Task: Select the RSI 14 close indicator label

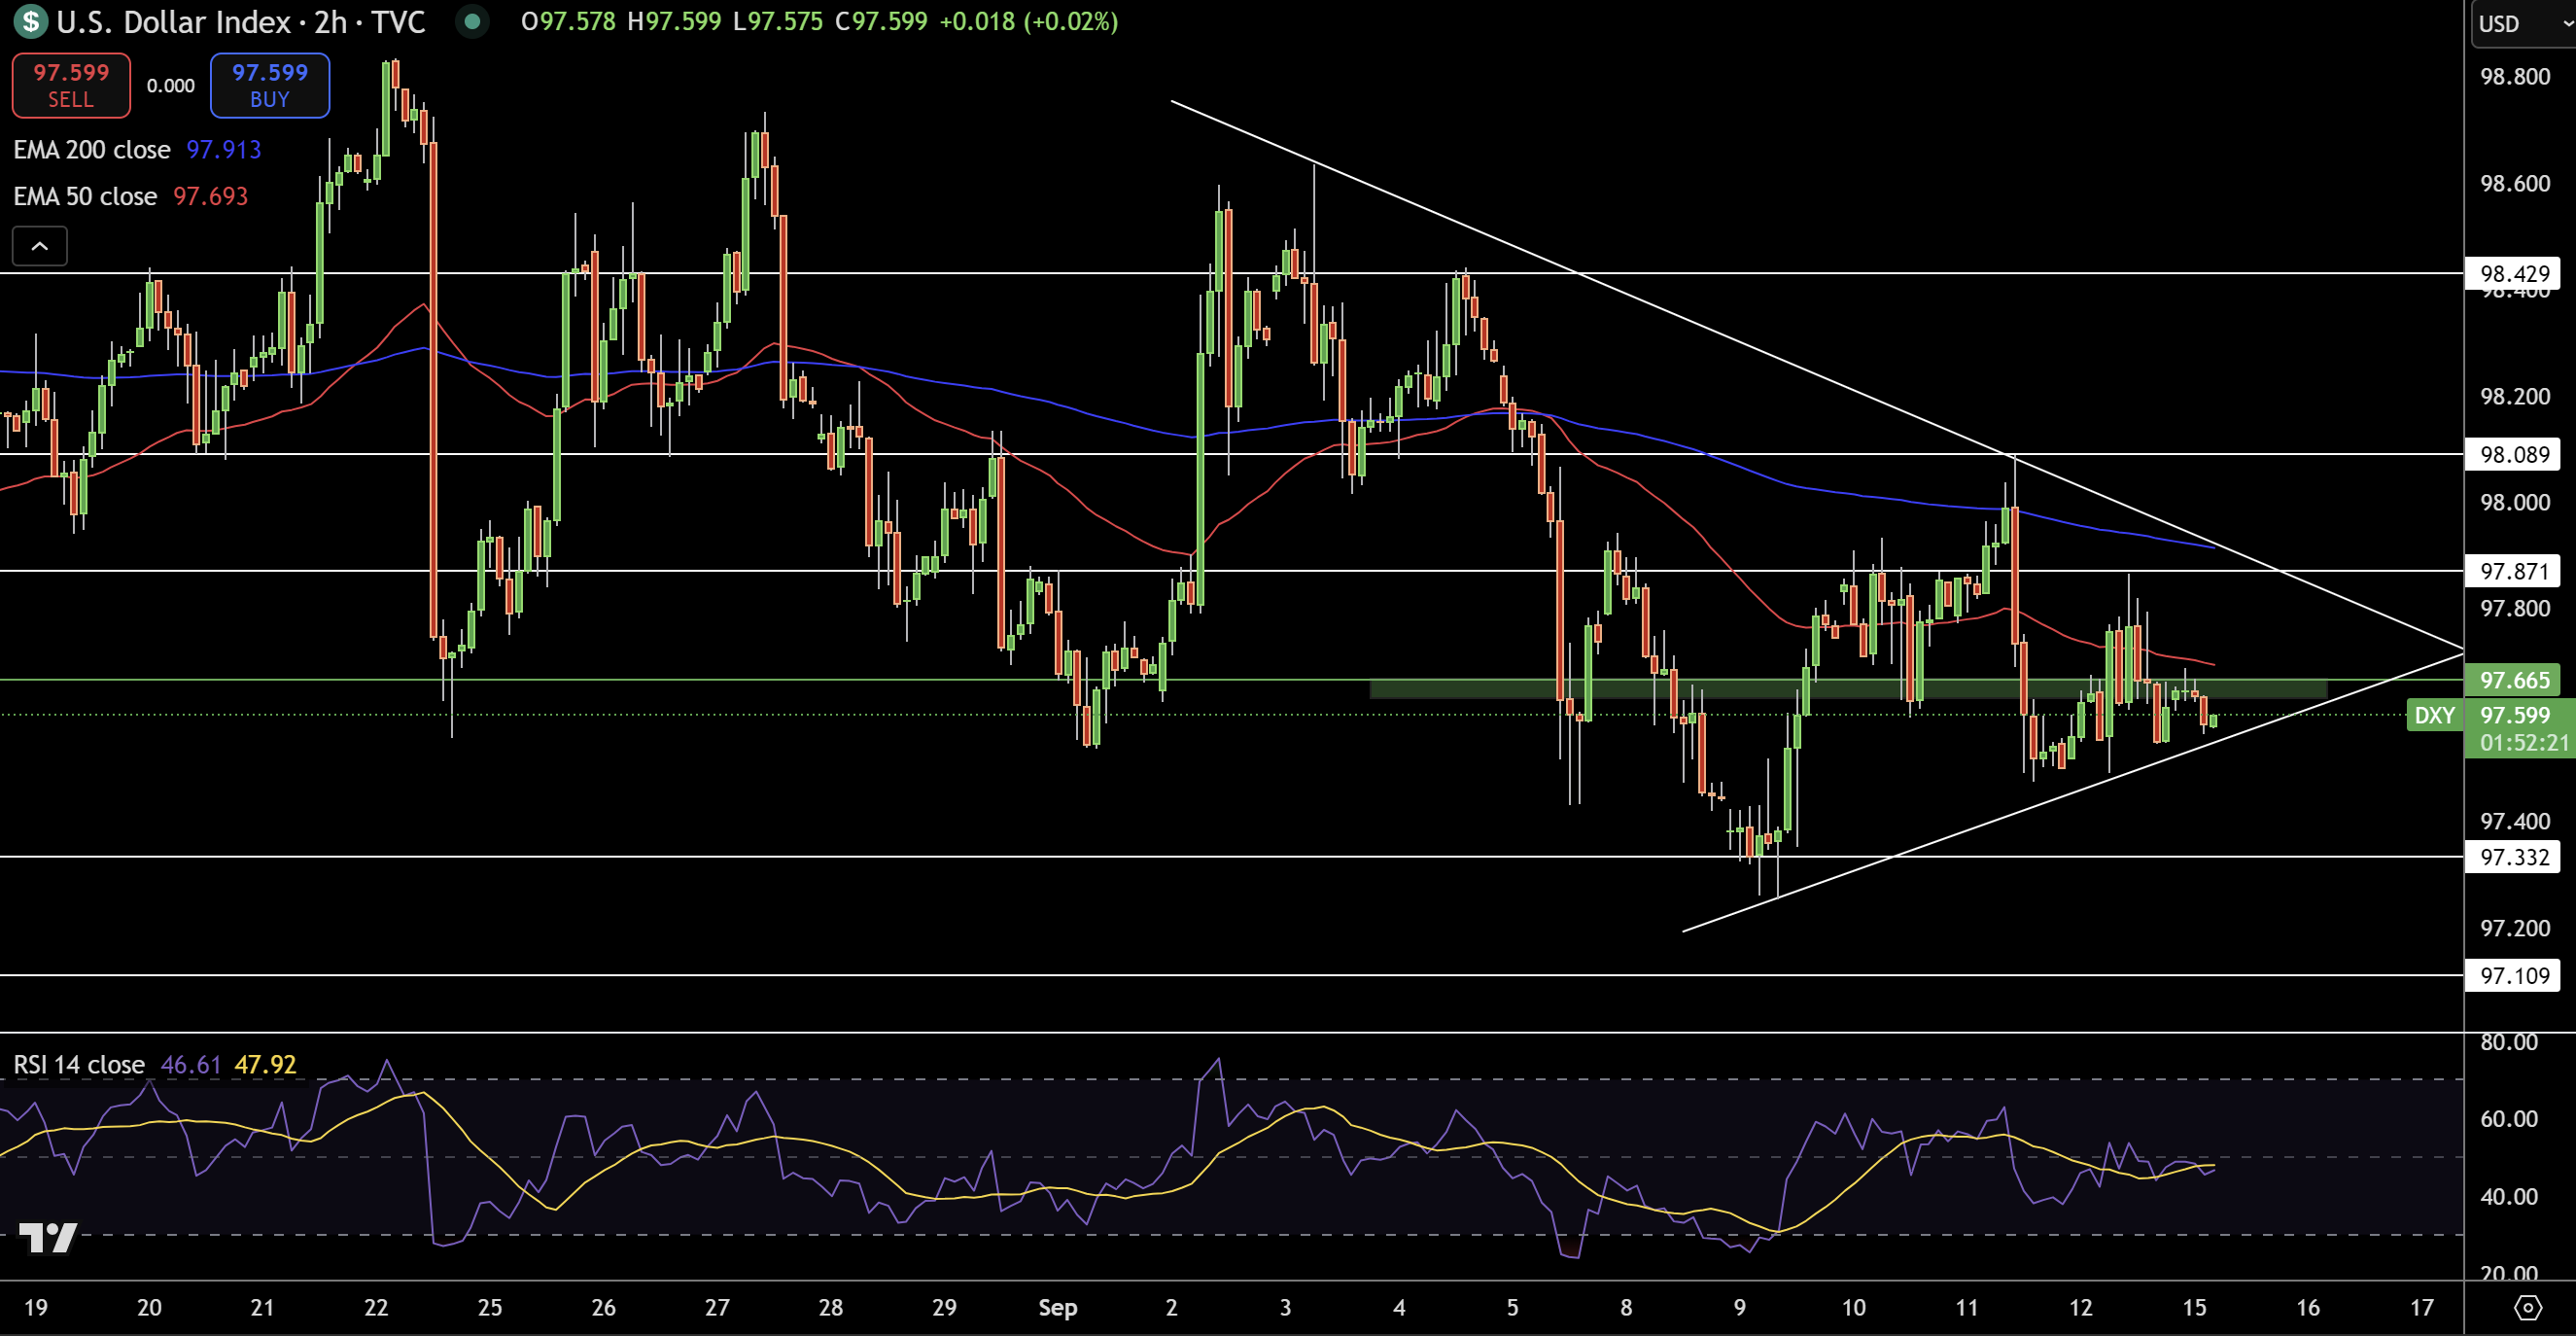Action: coord(79,1064)
